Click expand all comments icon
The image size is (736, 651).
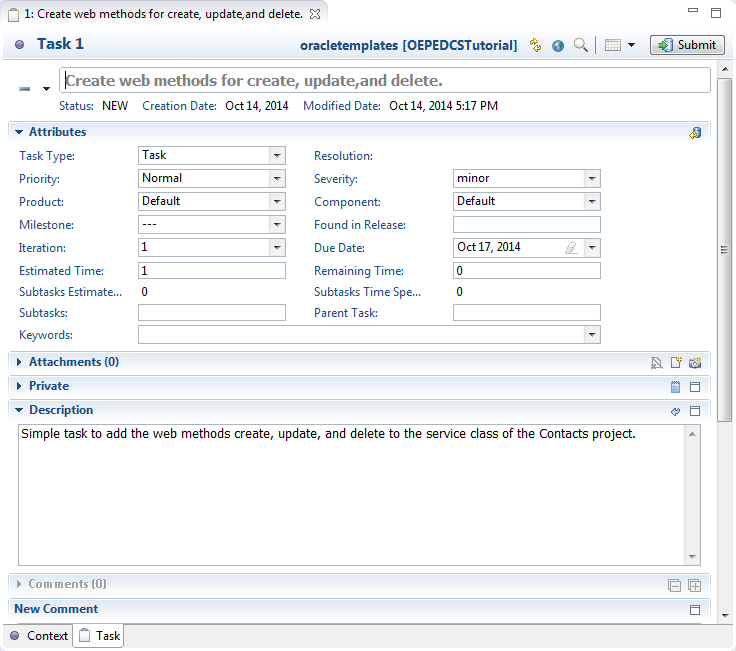click(x=695, y=585)
